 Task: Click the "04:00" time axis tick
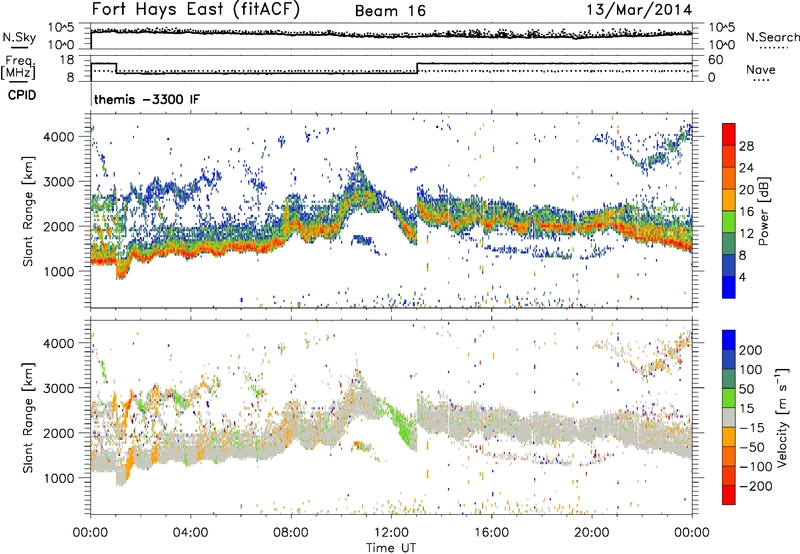(191, 533)
